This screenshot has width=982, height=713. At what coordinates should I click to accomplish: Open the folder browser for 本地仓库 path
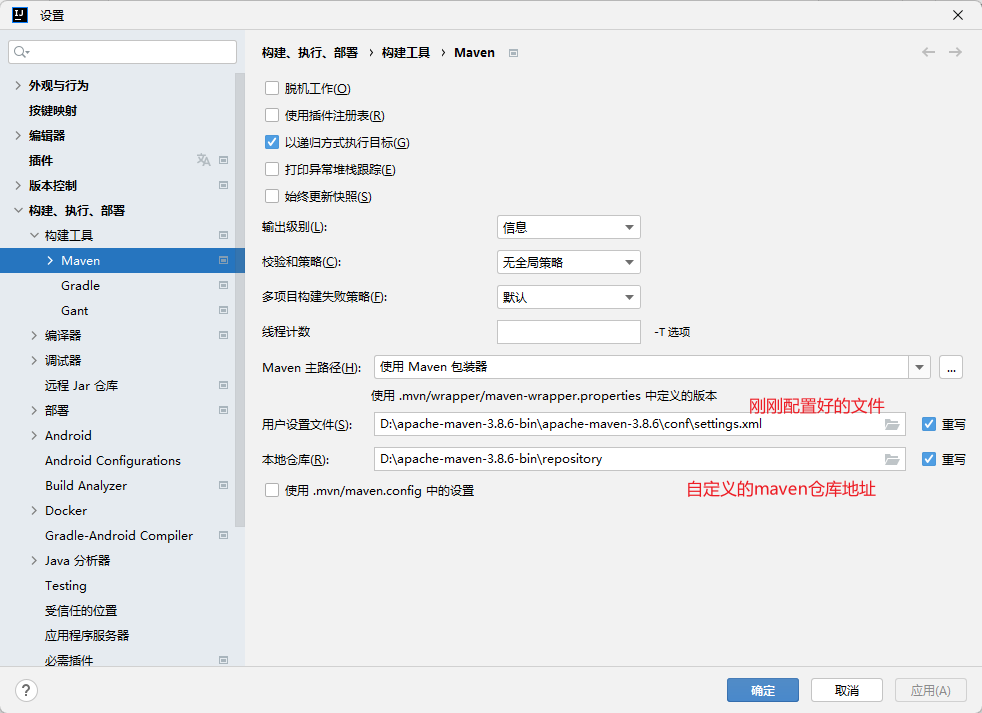pyautogui.click(x=893, y=458)
